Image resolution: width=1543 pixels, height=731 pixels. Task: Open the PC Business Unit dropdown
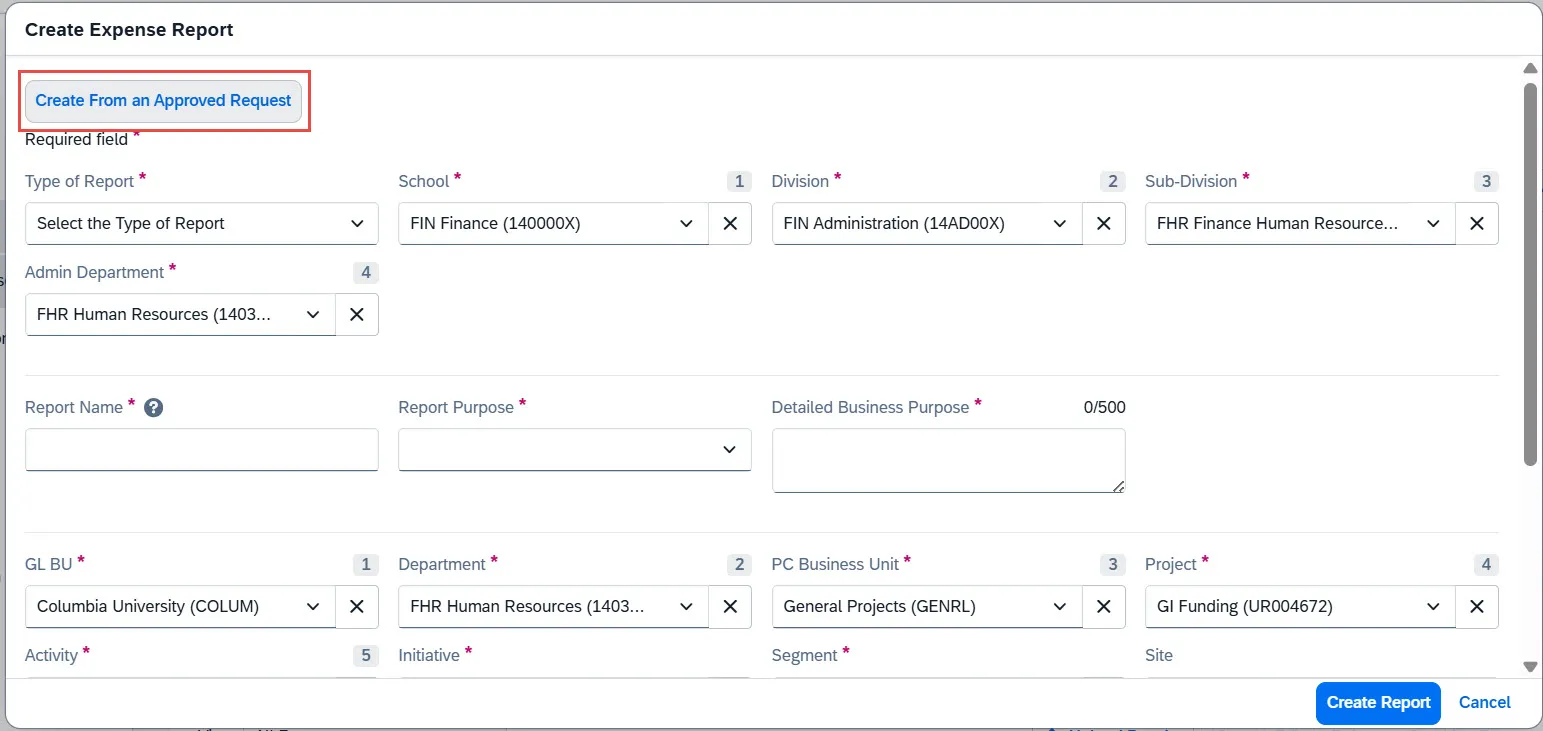pos(927,606)
